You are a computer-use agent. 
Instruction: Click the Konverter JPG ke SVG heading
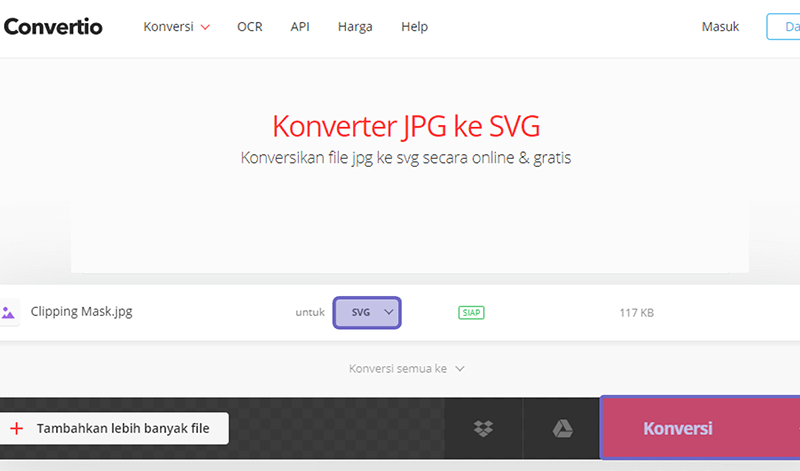(x=406, y=127)
